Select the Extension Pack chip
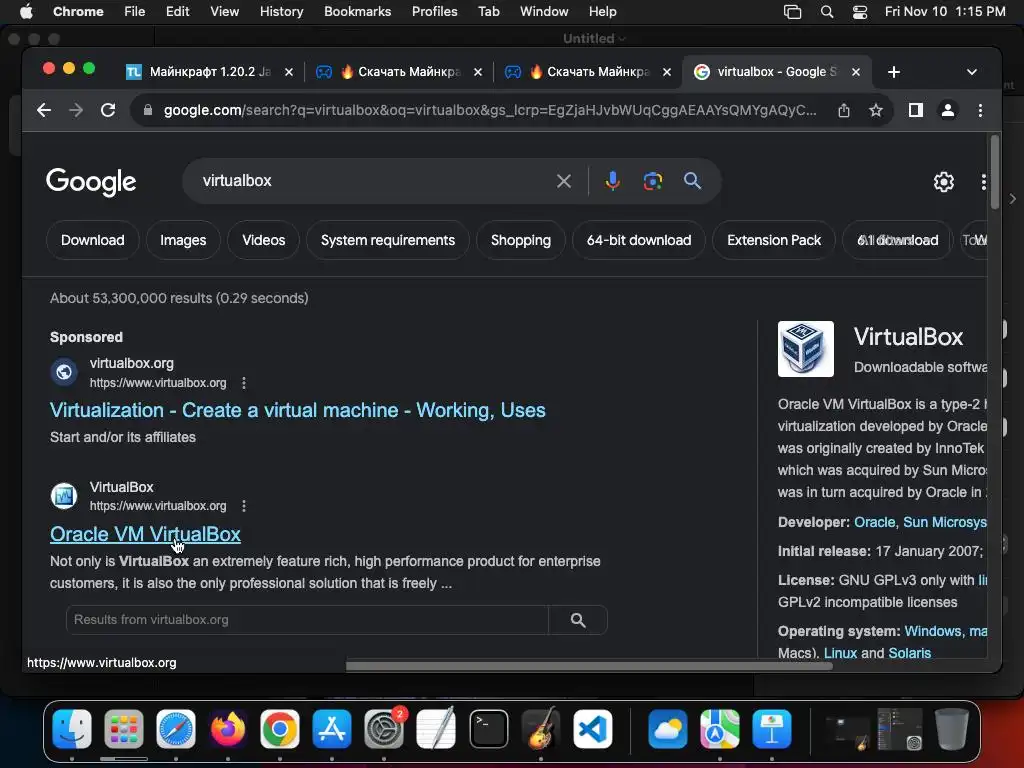This screenshot has width=1024, height=768. (774, 240)
